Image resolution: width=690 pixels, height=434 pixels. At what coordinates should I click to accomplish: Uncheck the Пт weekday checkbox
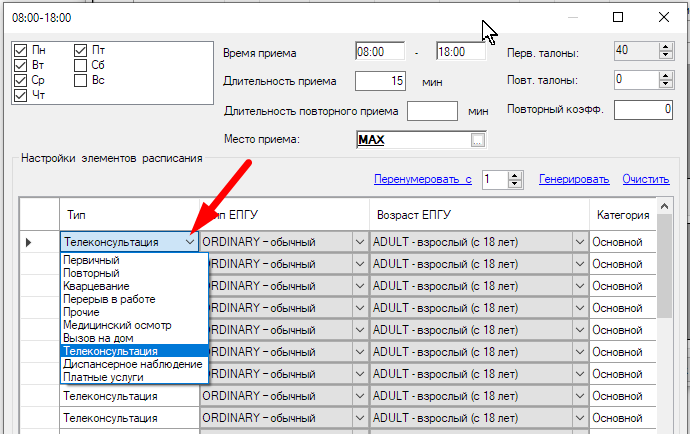(81, 49)
